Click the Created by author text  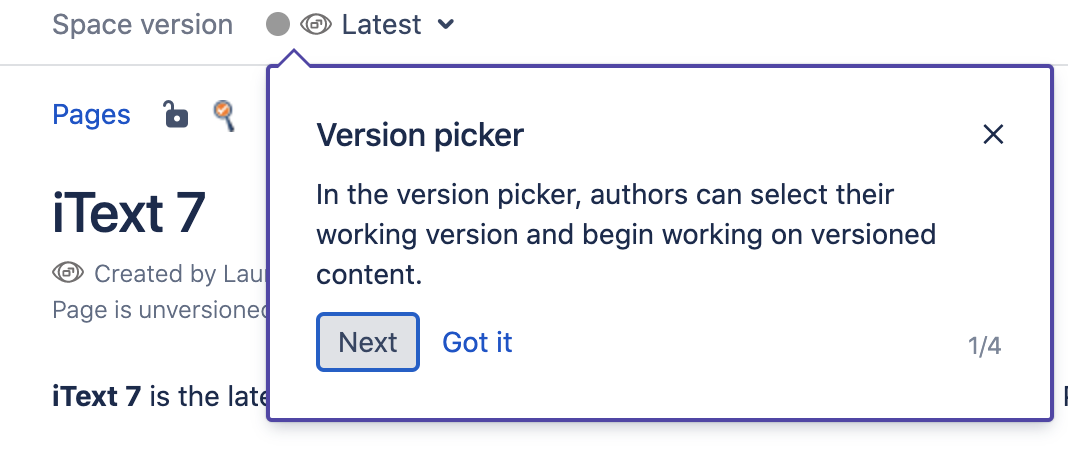180,274
